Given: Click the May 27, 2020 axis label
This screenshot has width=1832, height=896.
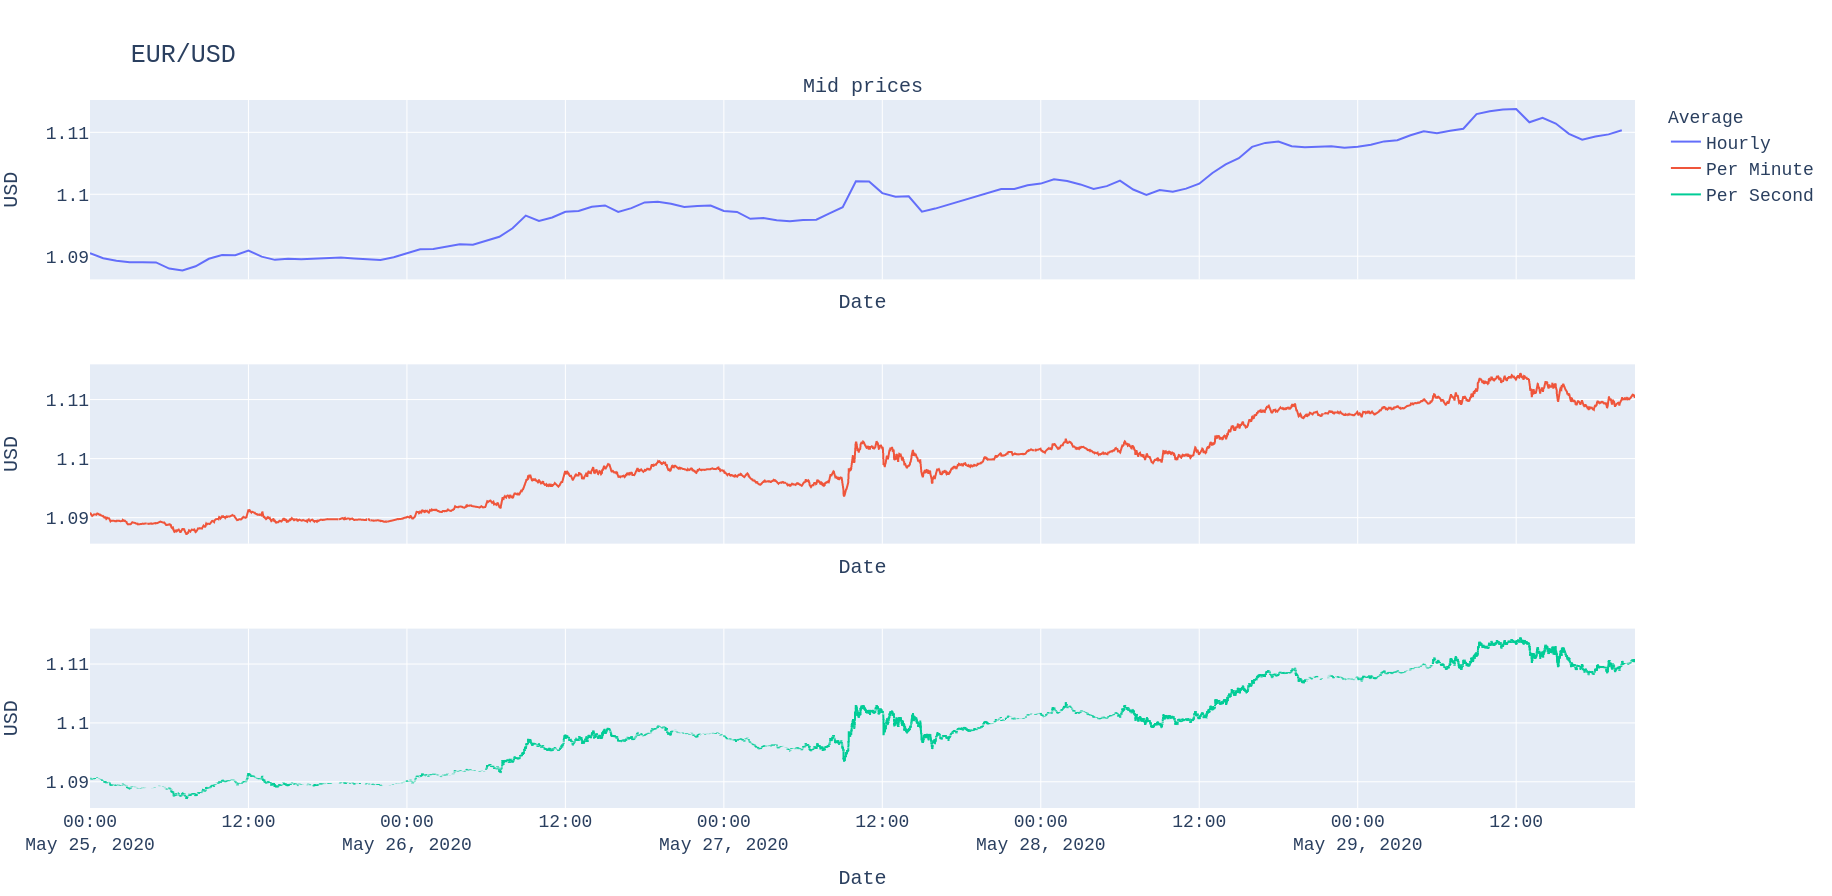Looking at the screenshot, I should point(724,844).
